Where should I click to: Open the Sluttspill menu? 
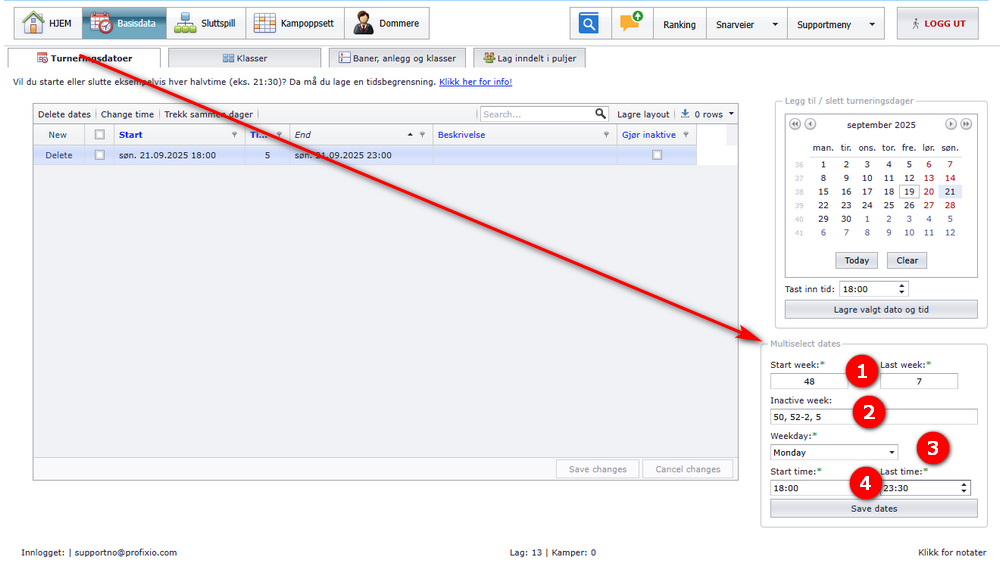click(205, 23)
